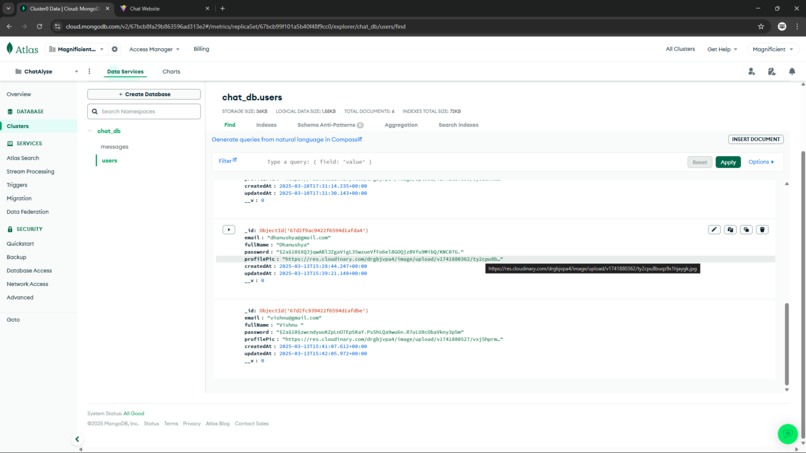Reset the filter query
This screenshot has width=806, height=453.
point(700,162)
